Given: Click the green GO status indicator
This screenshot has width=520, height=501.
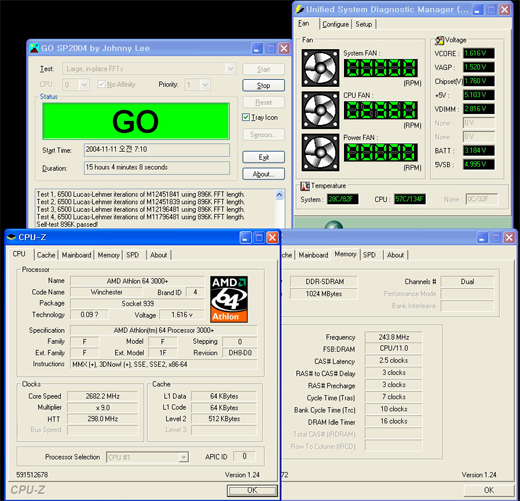Looking at the screenshot, I should [x=136, y=121].
